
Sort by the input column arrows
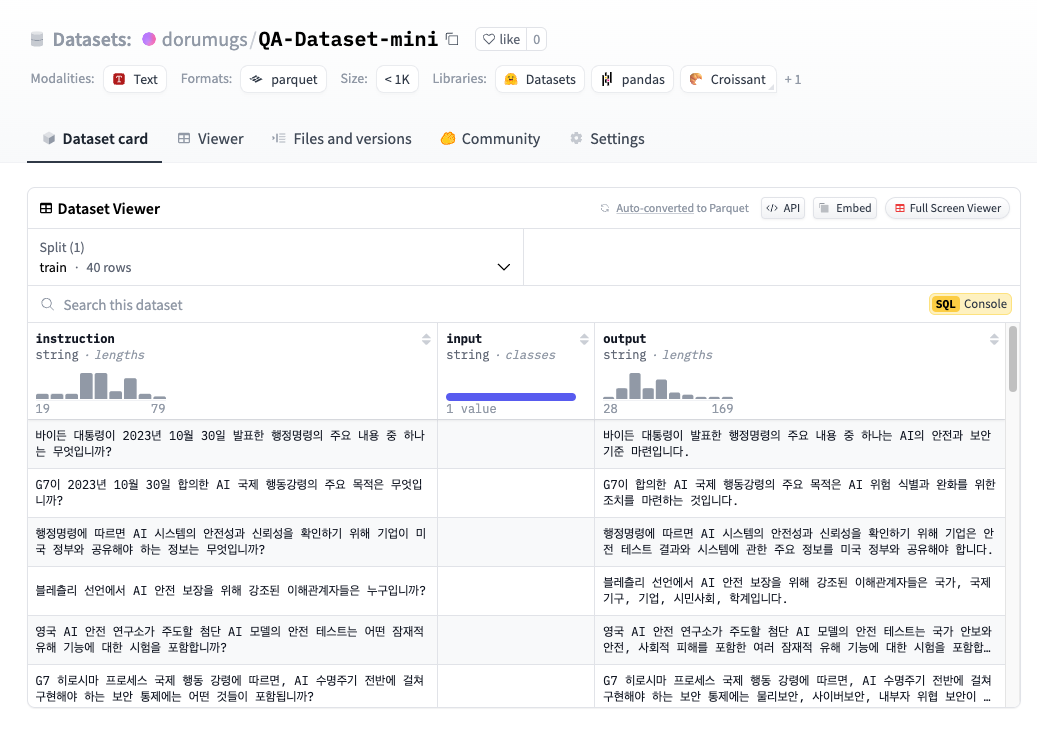pyautogui.click(x=584, y=339)
